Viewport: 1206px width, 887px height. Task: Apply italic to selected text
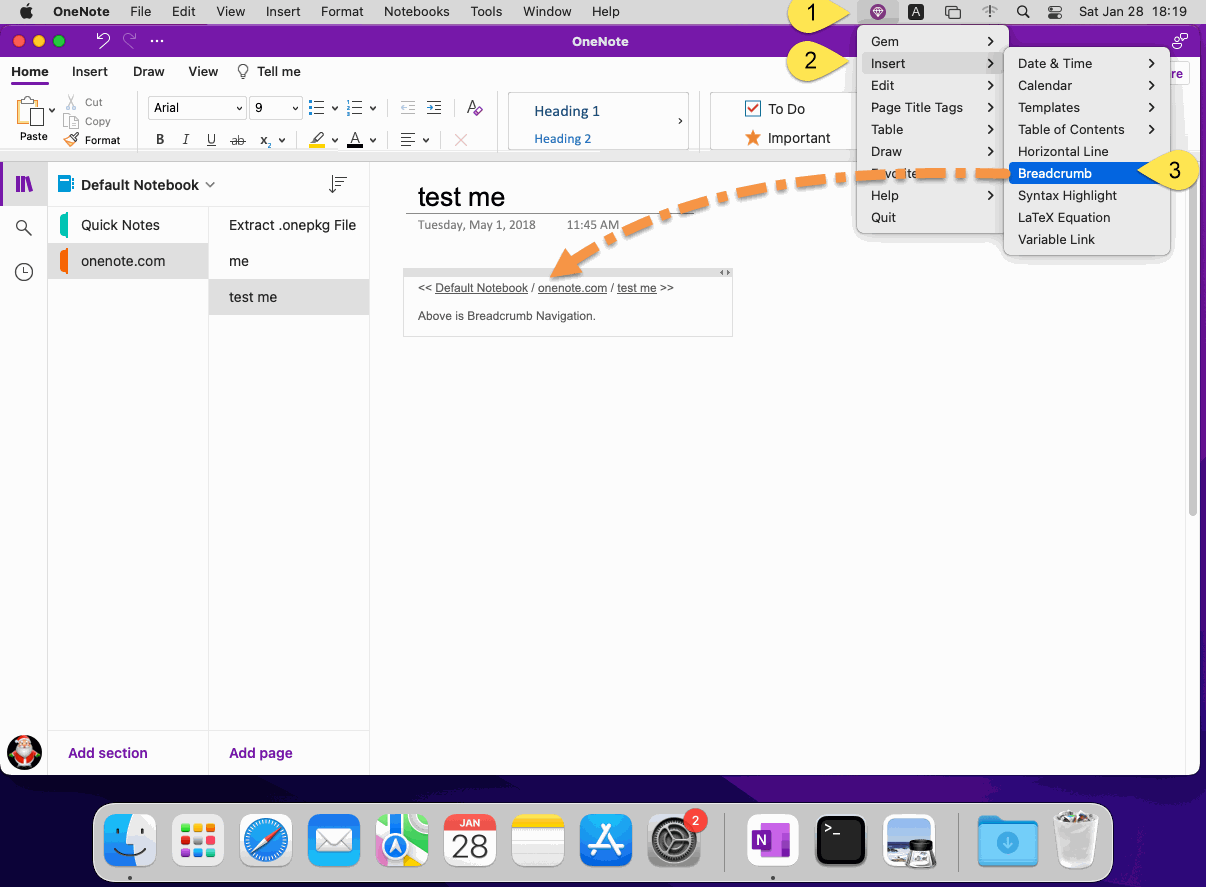(x=185, y=139)
